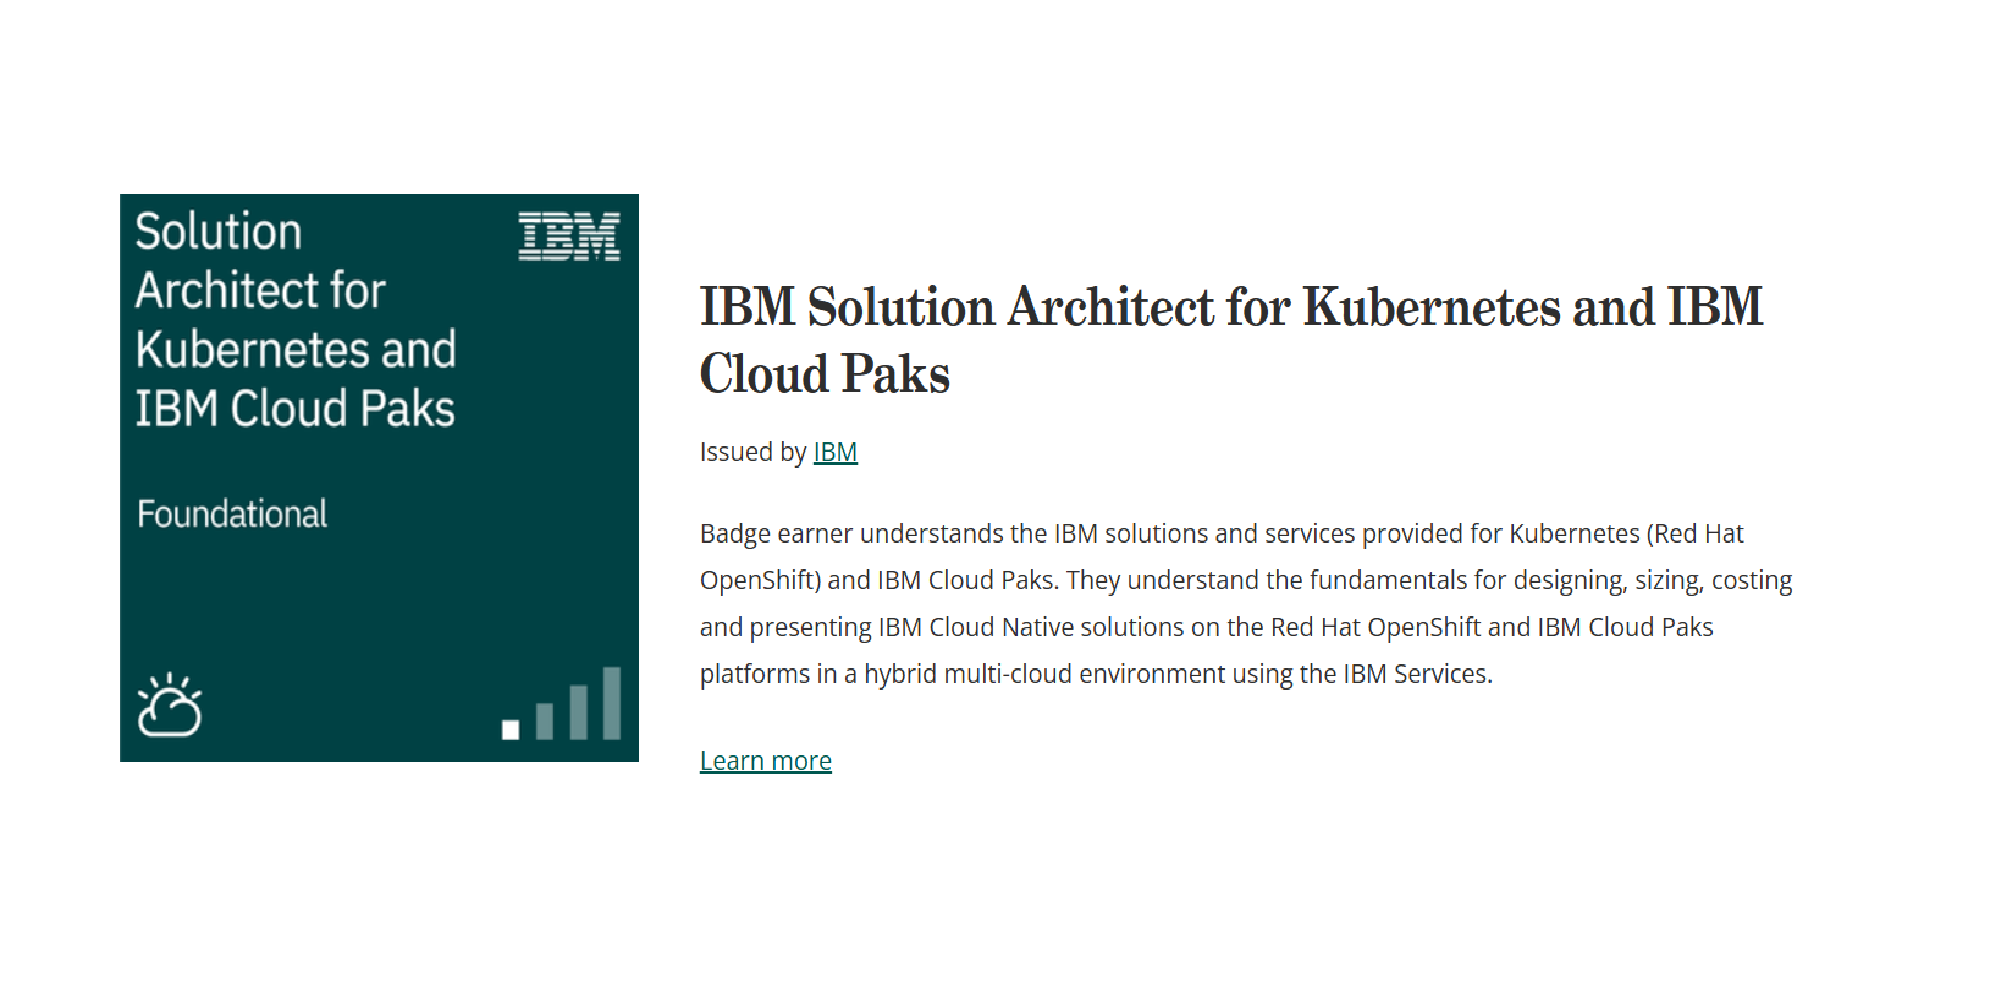The width and height of the screenshot is (2000, 1000).
Task: Click the Foundational level label on badge
Action: (232, 514)
